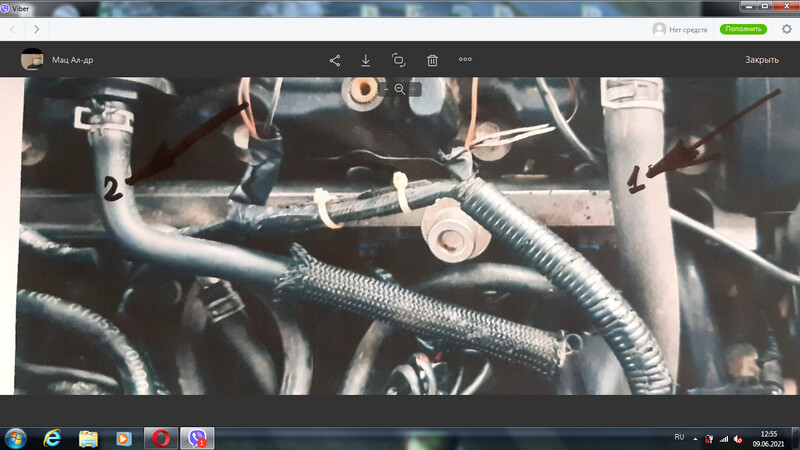Viewport: 800px width, 450px height.
Task: Open the Windows Start menu
Action: [17, 438]
